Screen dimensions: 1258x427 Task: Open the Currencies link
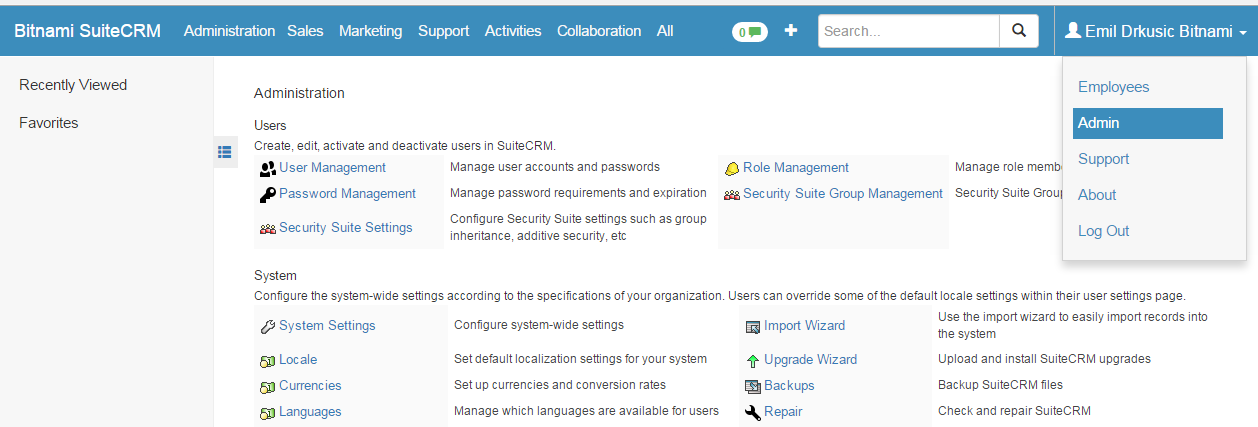[x=310, y=386]
